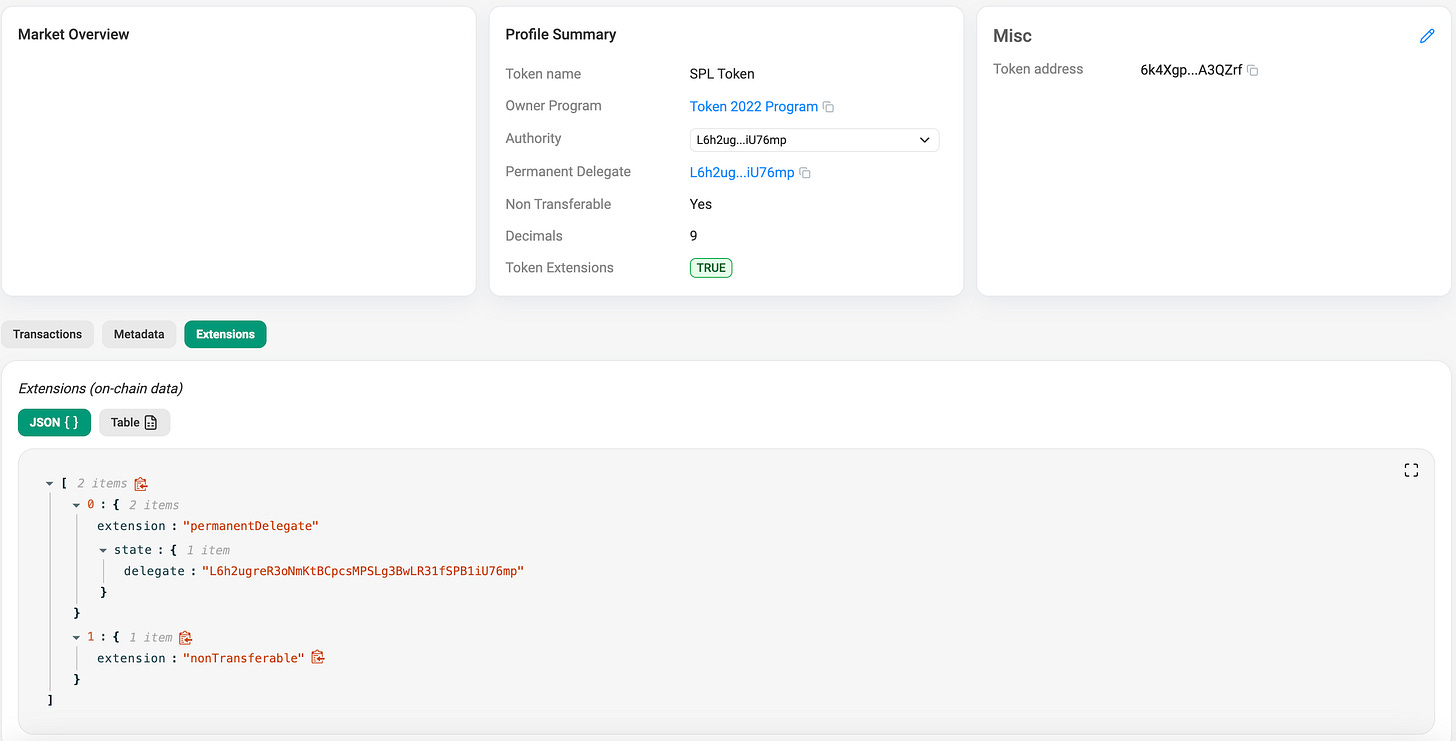This screenshot has width=1456, height=741.
Task: Open the Authority dropdown
Action: 924,140
